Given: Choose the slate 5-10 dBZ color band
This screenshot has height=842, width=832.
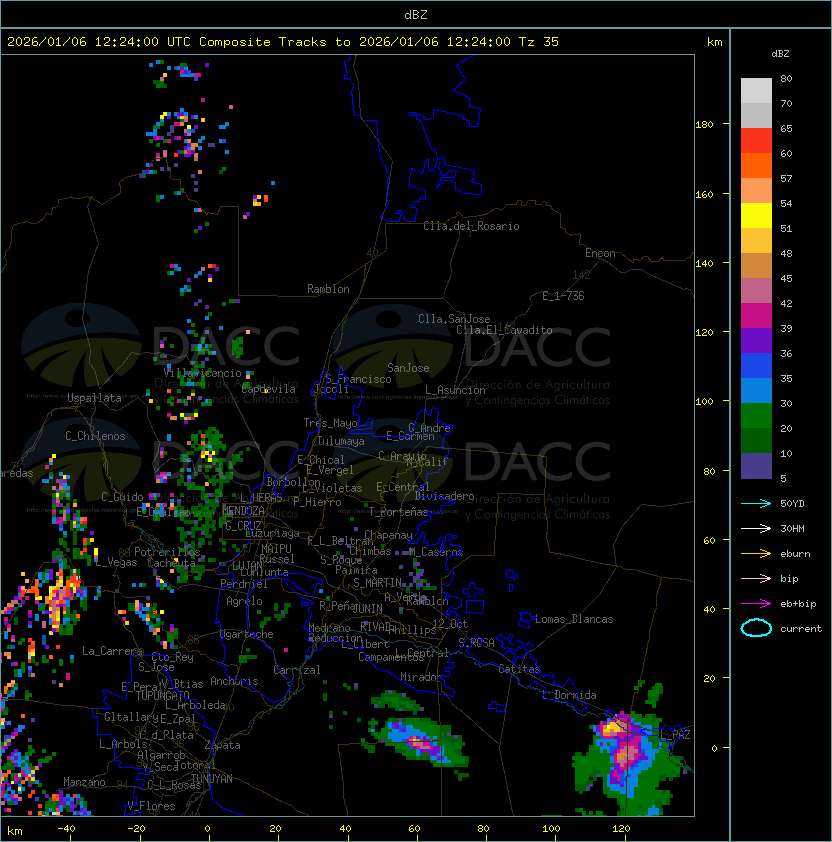Looking at the screenshot, I should click(x=756, y=466).
